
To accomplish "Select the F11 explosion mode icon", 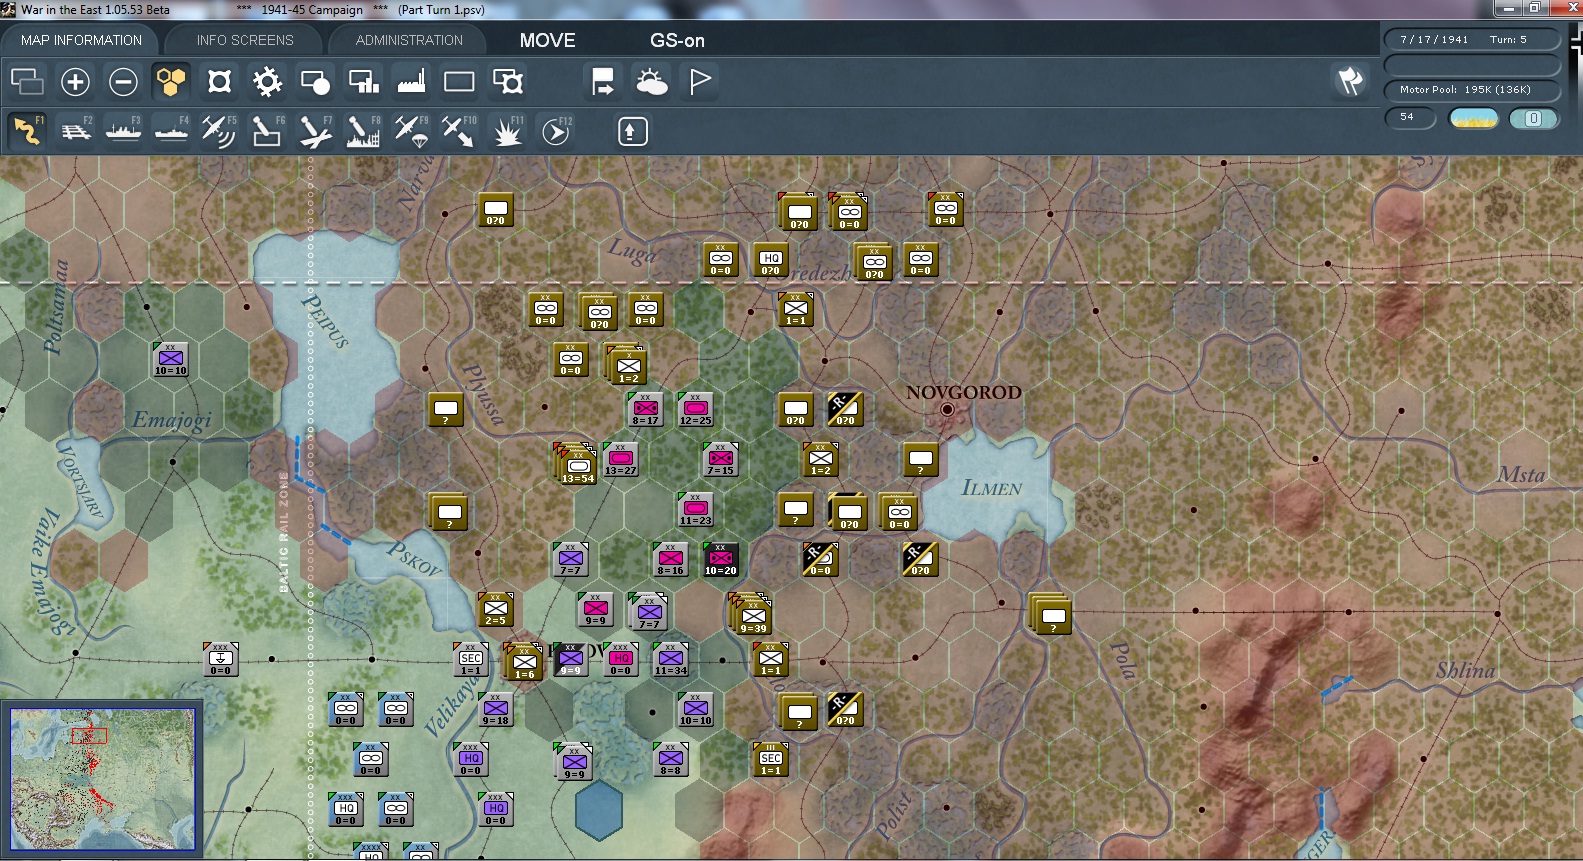I will (507, 131).
